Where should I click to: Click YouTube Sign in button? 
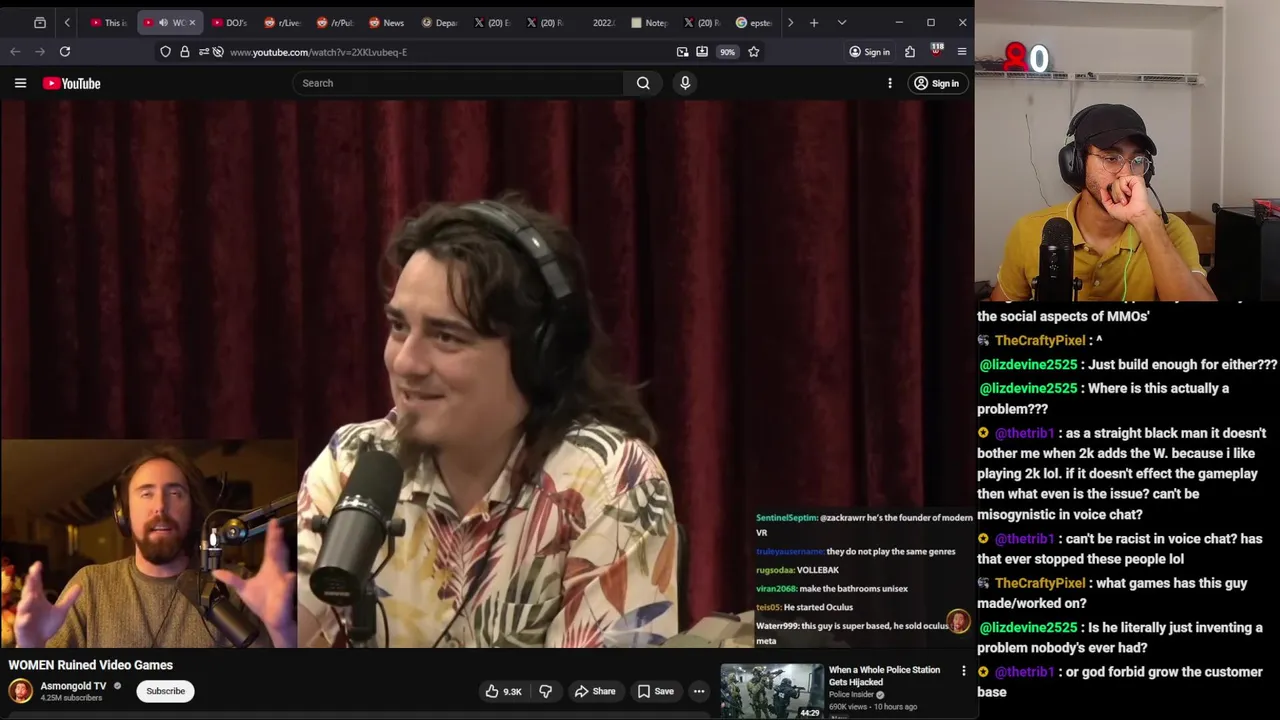(x=937, y=83)
